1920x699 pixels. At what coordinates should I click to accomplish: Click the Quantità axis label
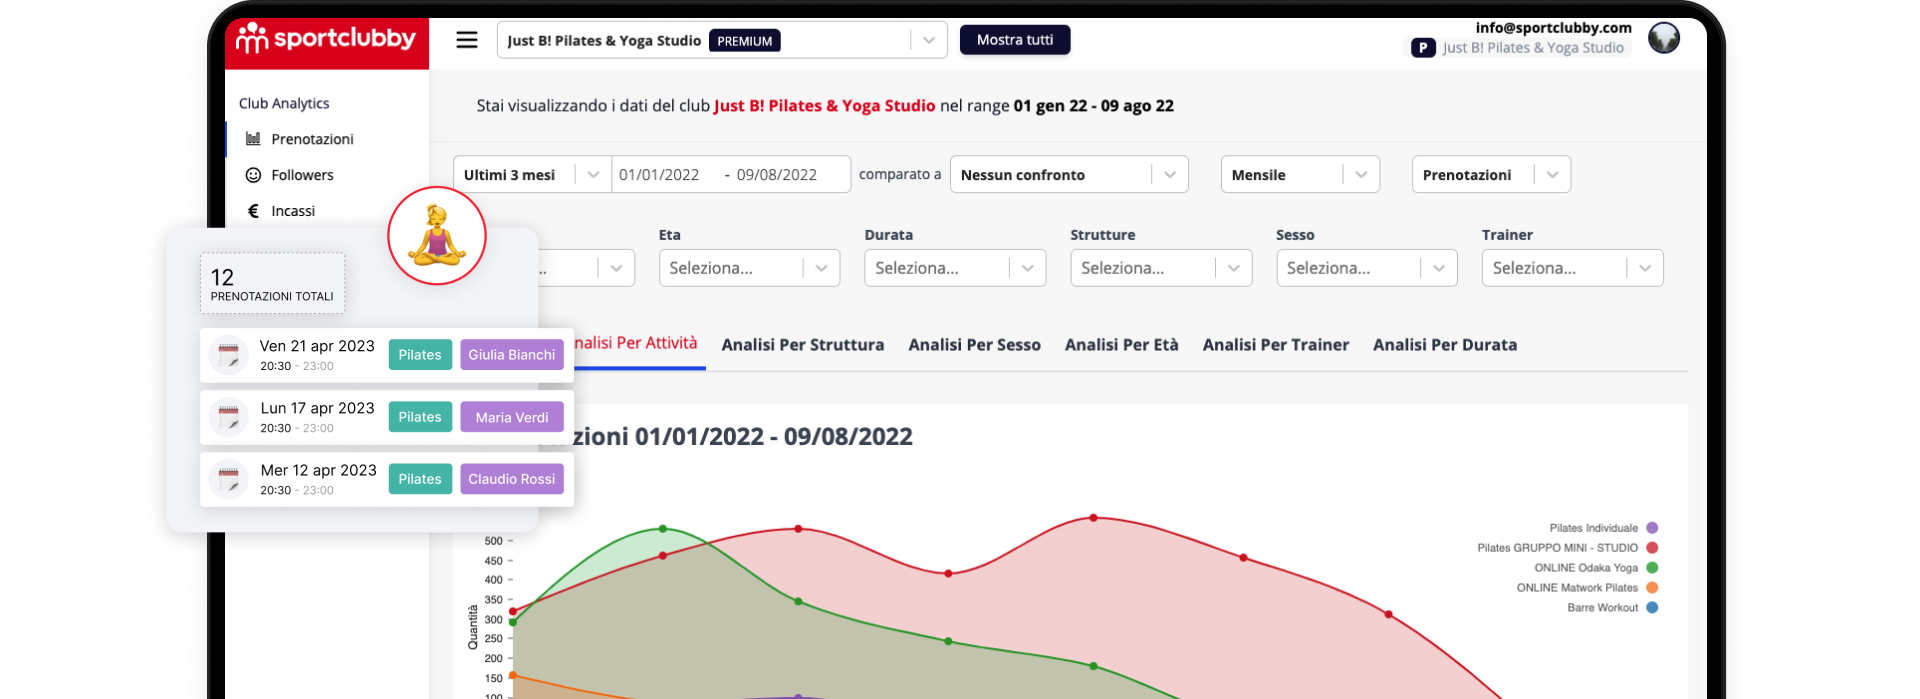pos(473,627)
